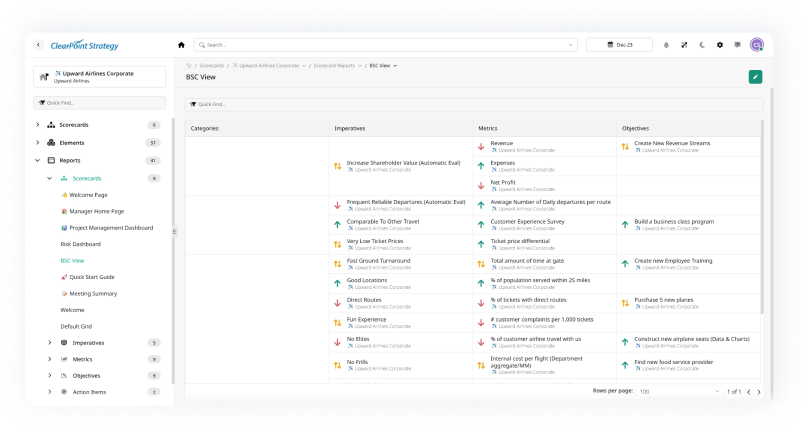Open the notifications bell
This screenshot has height=431, width=809.
tap(666, 45)
